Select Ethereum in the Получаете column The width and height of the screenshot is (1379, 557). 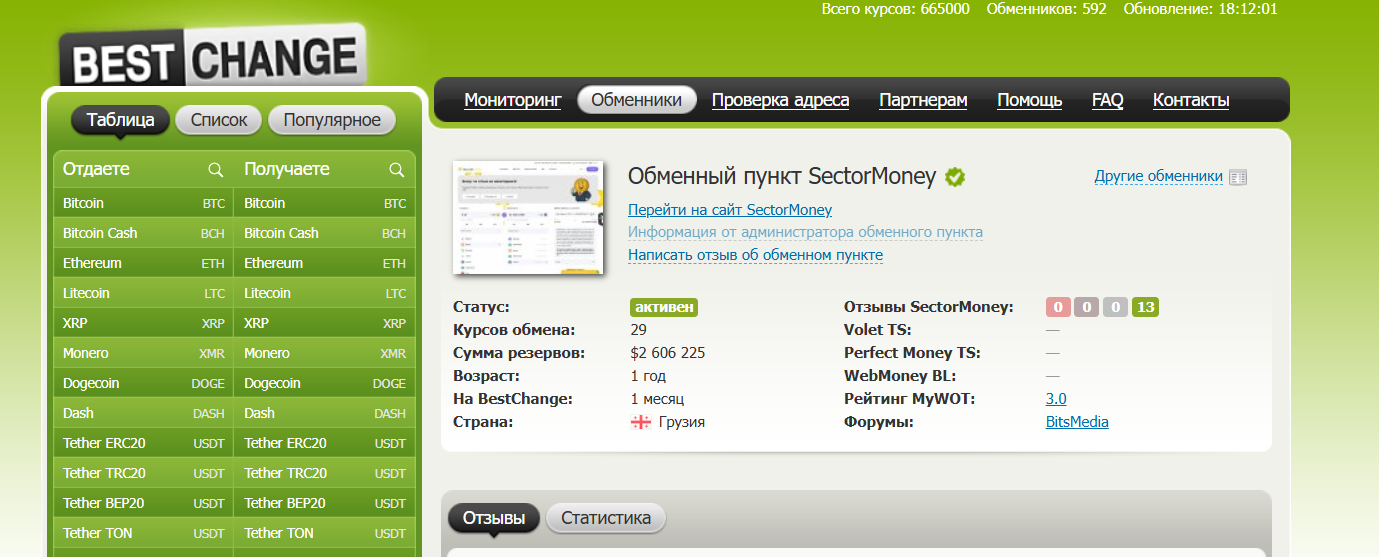pos(325,263)
